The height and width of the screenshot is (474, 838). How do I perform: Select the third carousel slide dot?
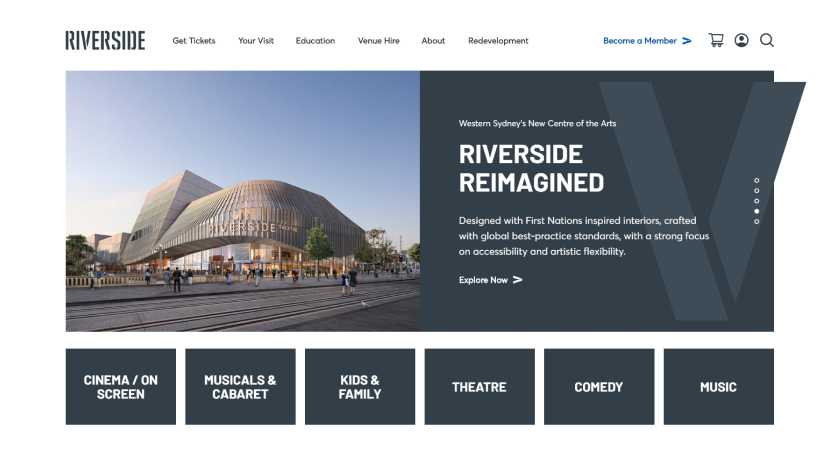coord(756,201)
